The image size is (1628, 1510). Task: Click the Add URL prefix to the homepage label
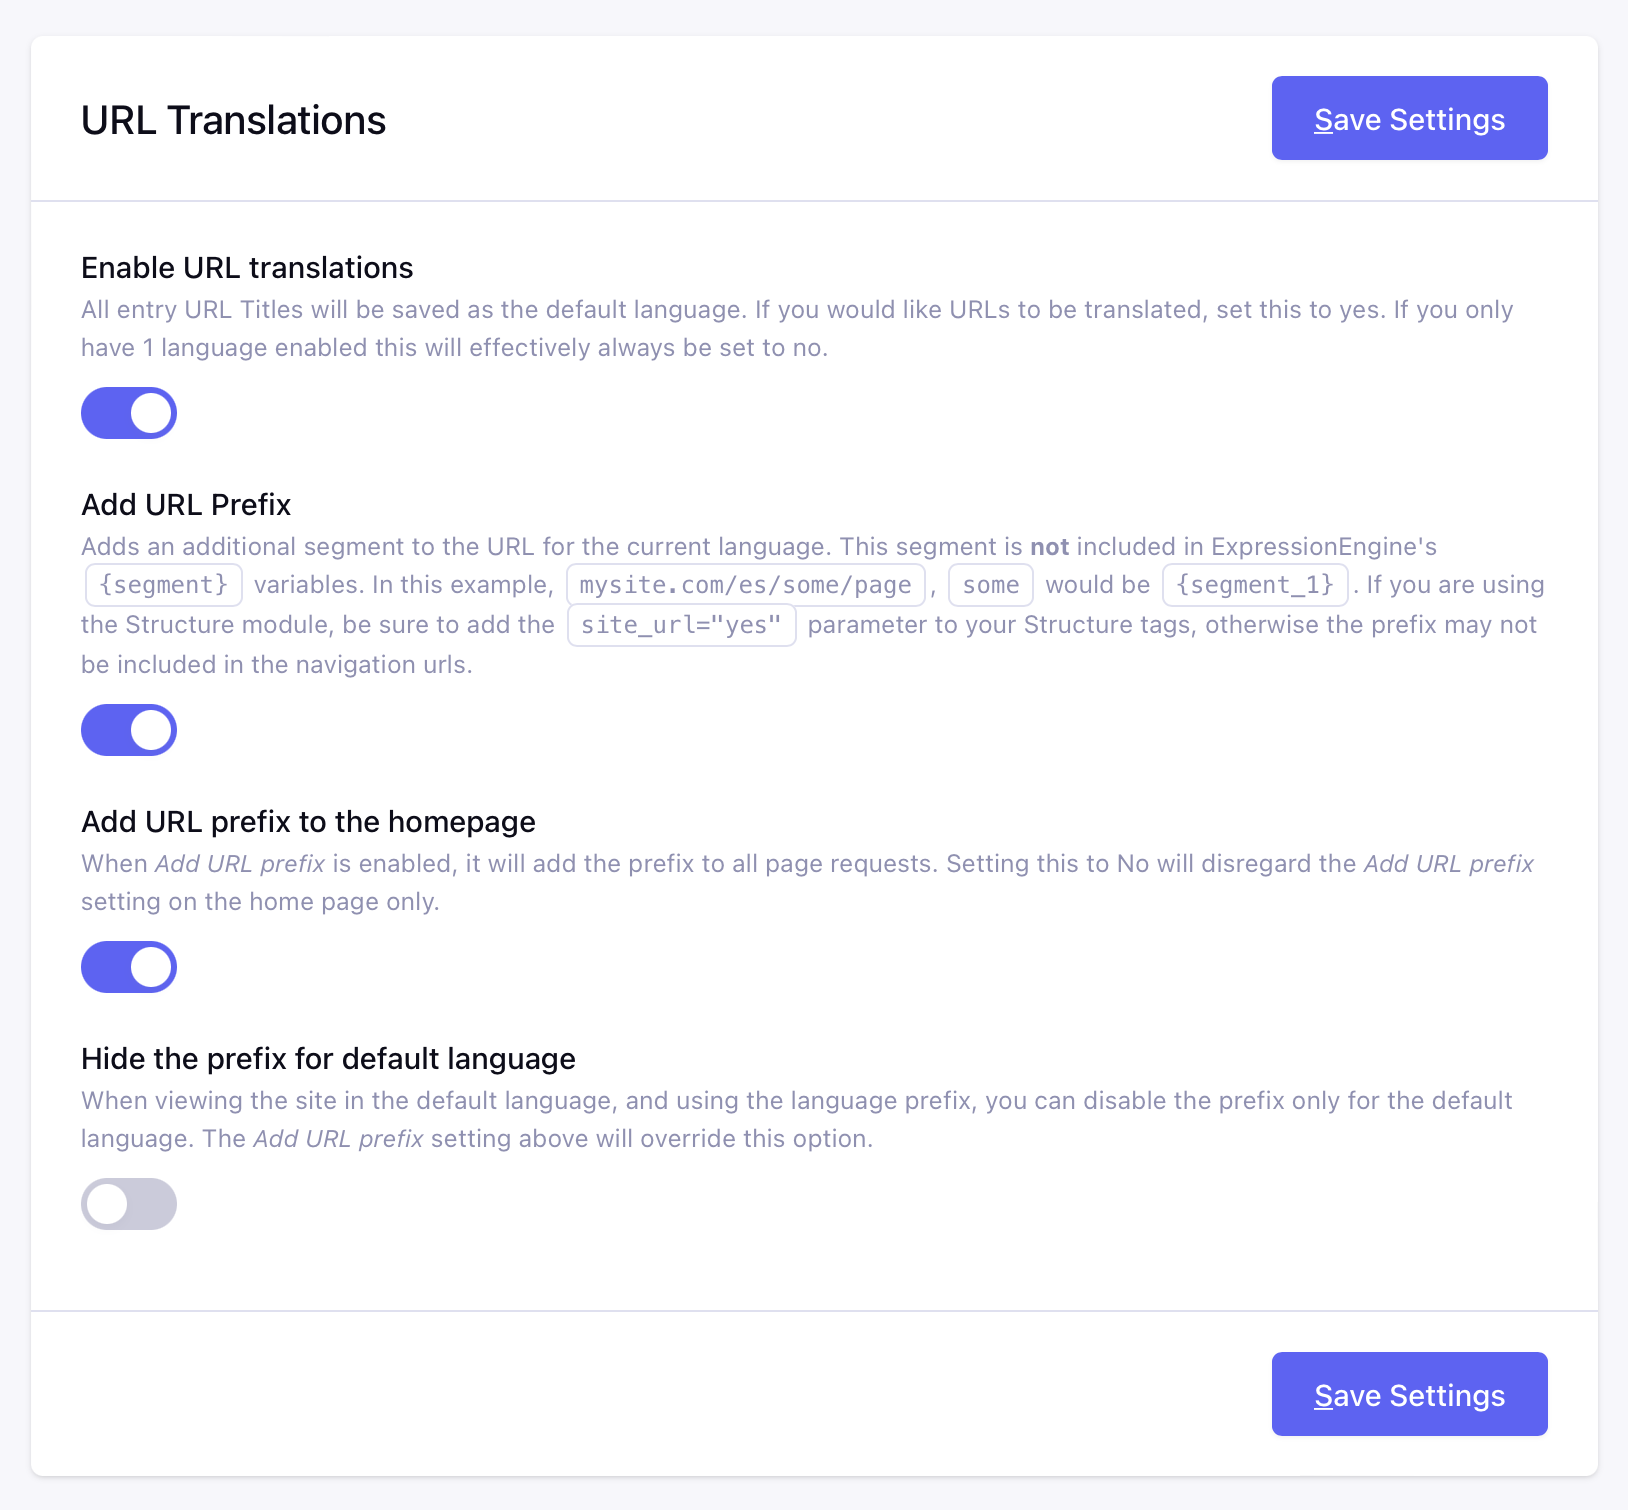308,822
